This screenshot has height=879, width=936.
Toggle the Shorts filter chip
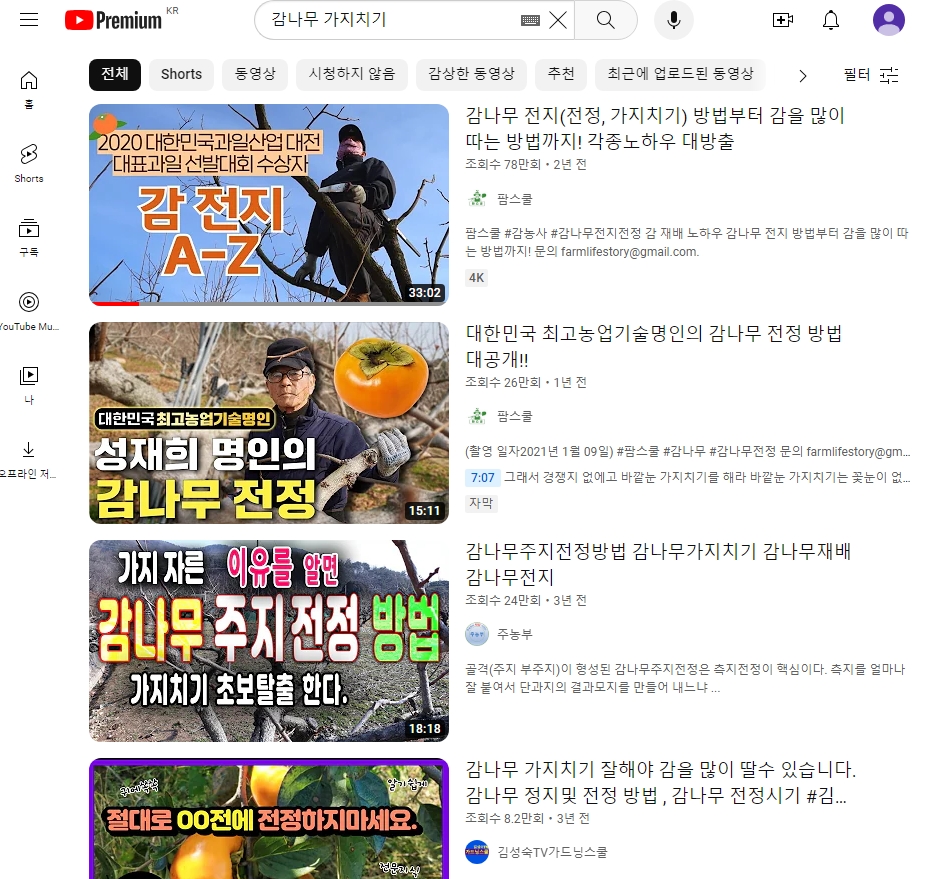click(181, 74)
